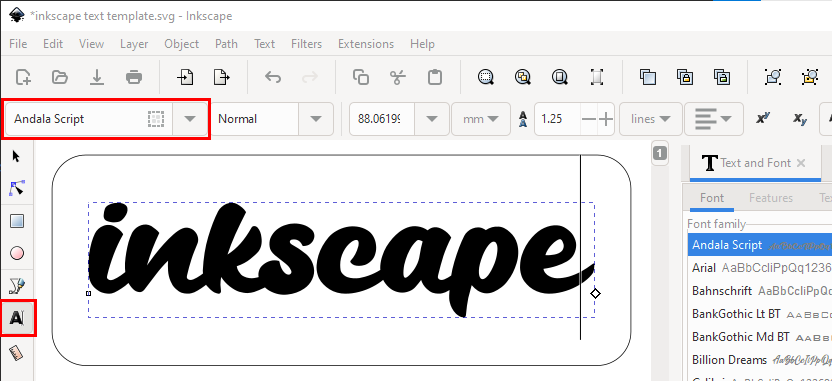Image resolution: width=832 pixels, height=381 pixels.
Task: Click the Zoom to fit page icon
Action: [559, 77]
